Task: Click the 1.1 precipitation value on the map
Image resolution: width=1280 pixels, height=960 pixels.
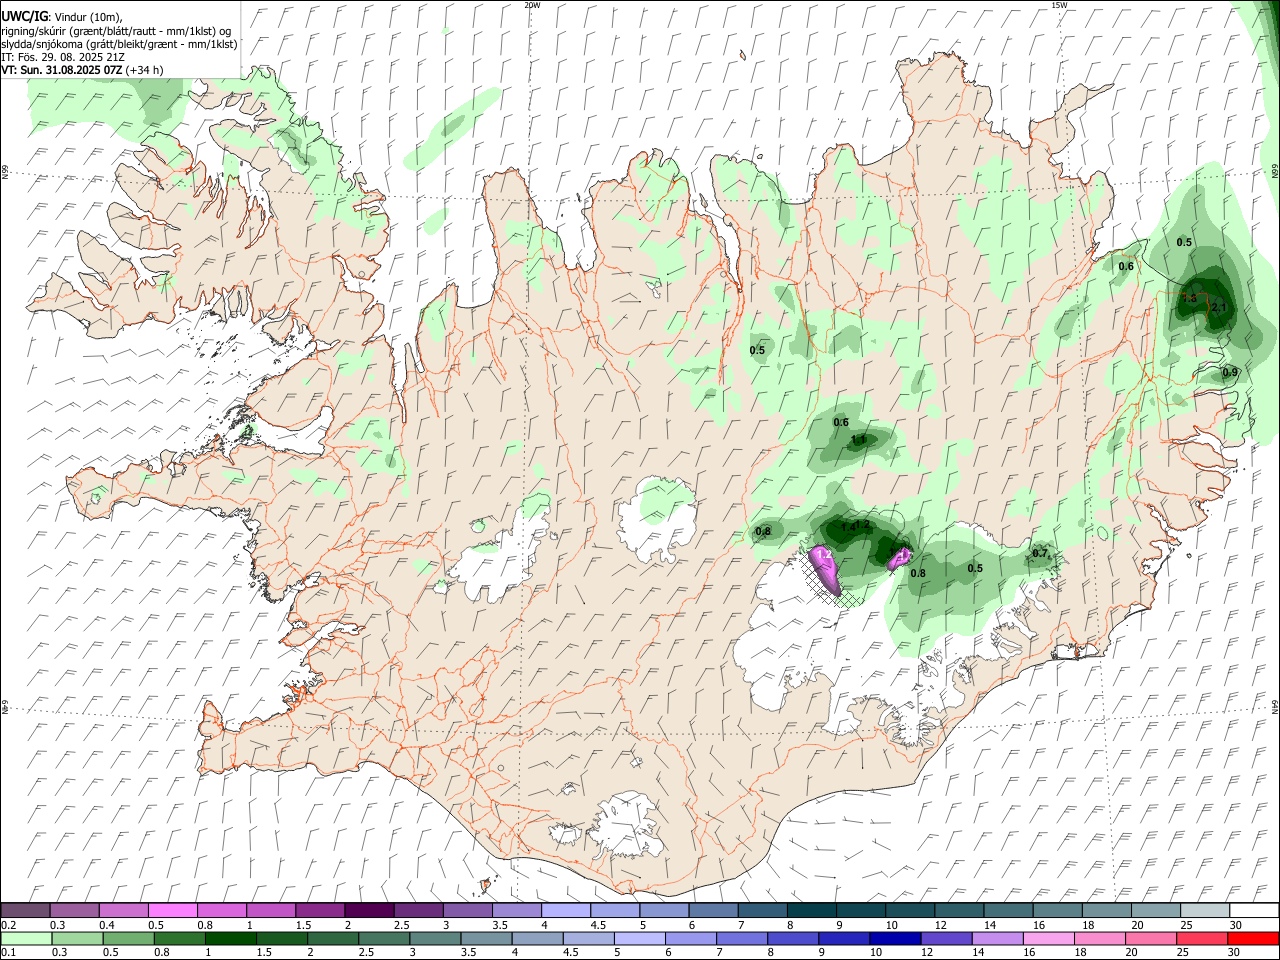Action: pyautogui.click(x=858, y=440)
